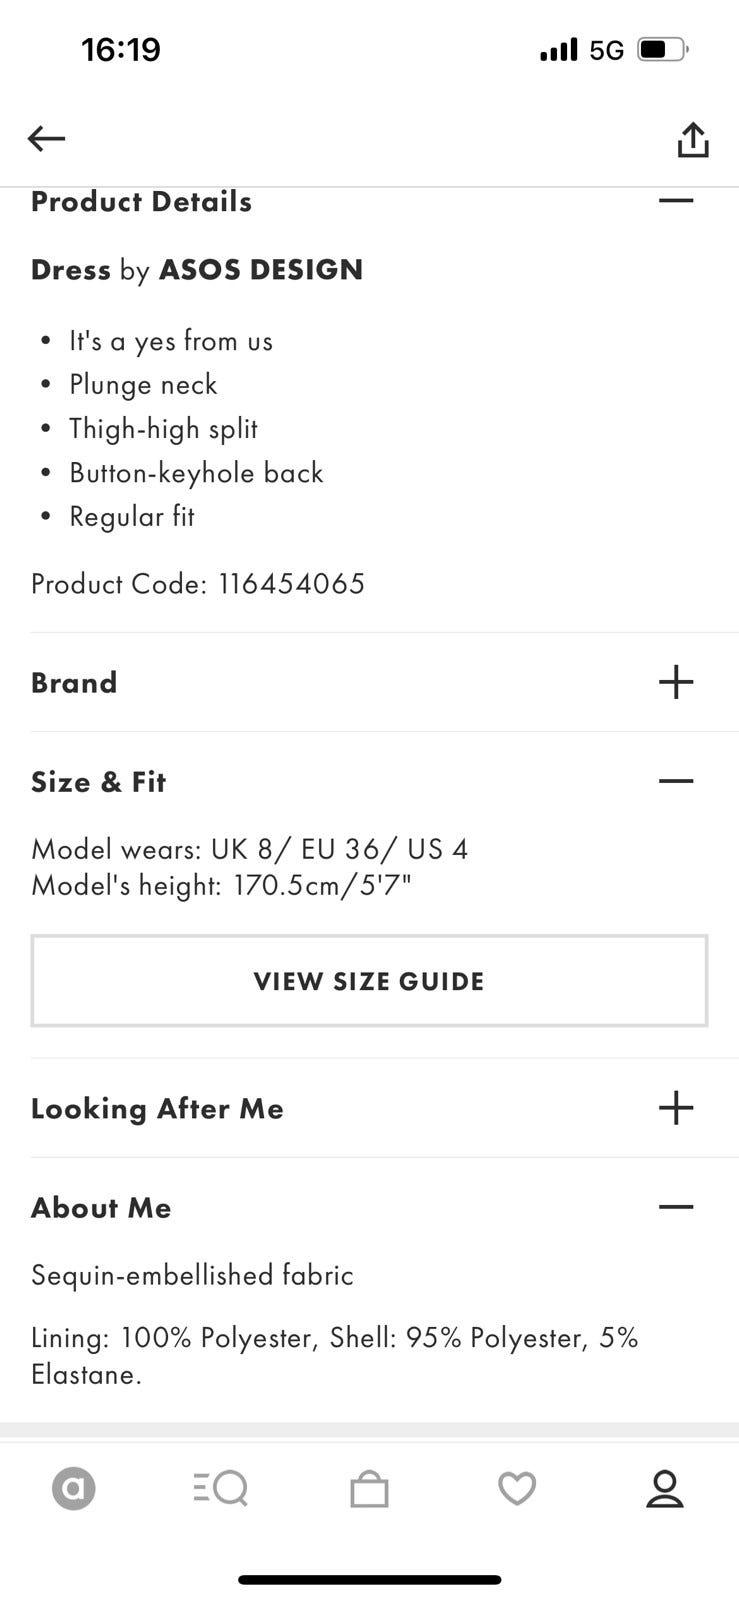Tap the Product Code number text
This screenshot has width=739, height=1600.
pos(291,584)
